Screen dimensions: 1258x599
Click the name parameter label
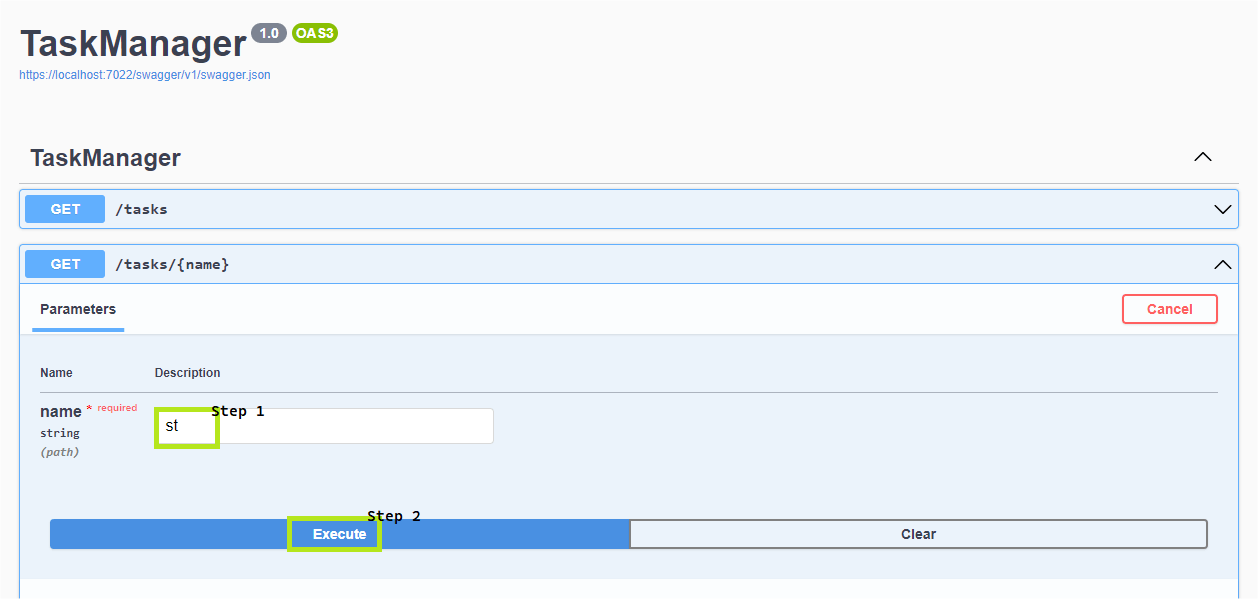point(61,412)
